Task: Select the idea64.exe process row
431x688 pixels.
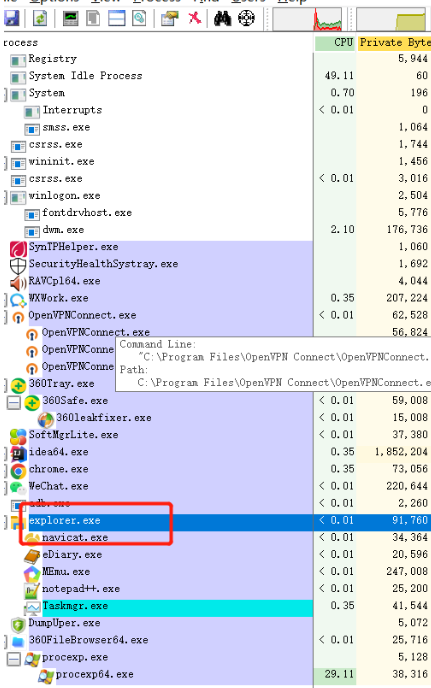Action: point(216,452)
